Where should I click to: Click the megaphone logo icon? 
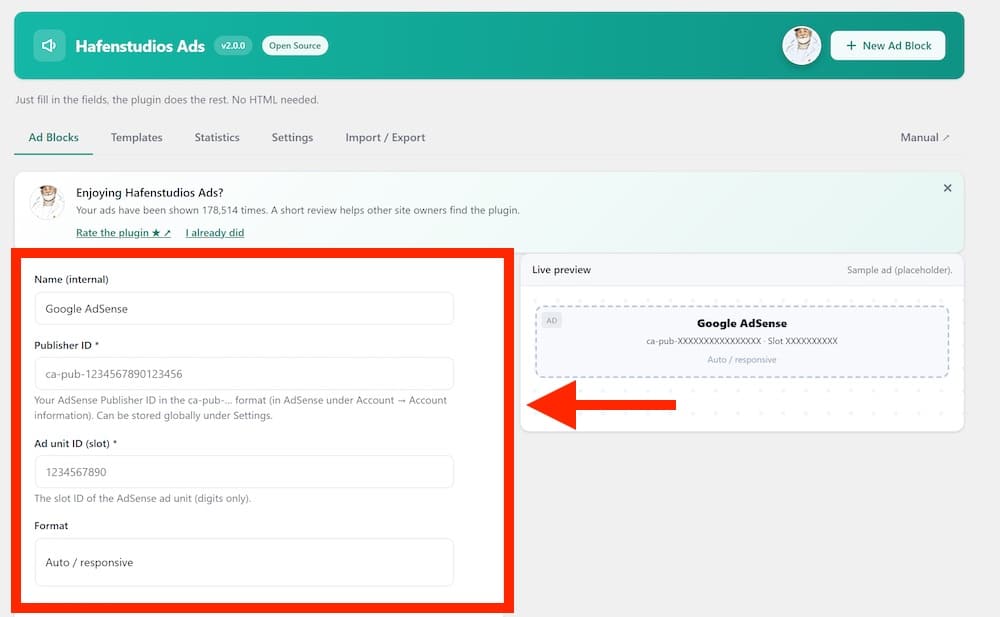49,45
